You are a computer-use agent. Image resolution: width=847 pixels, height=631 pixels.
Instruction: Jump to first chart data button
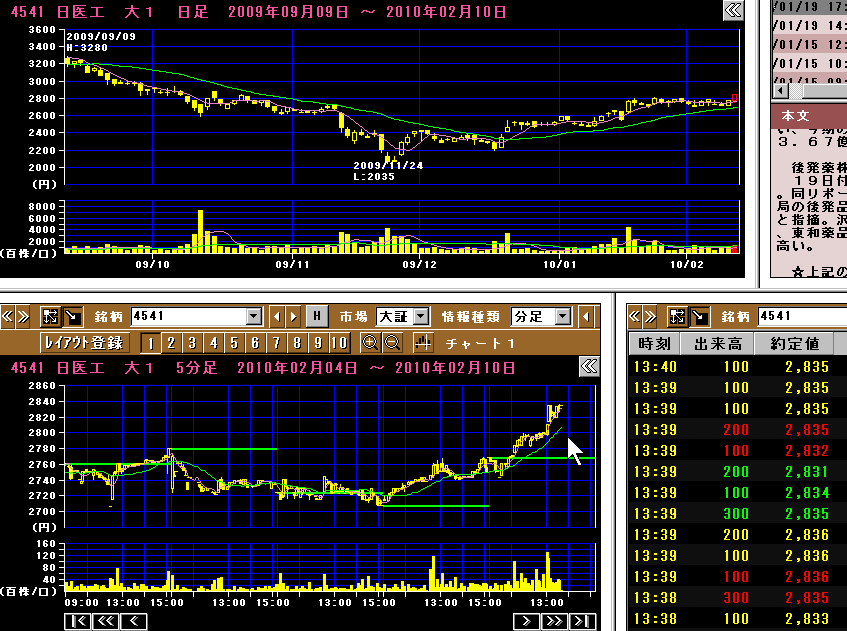[x=76, y=621]
